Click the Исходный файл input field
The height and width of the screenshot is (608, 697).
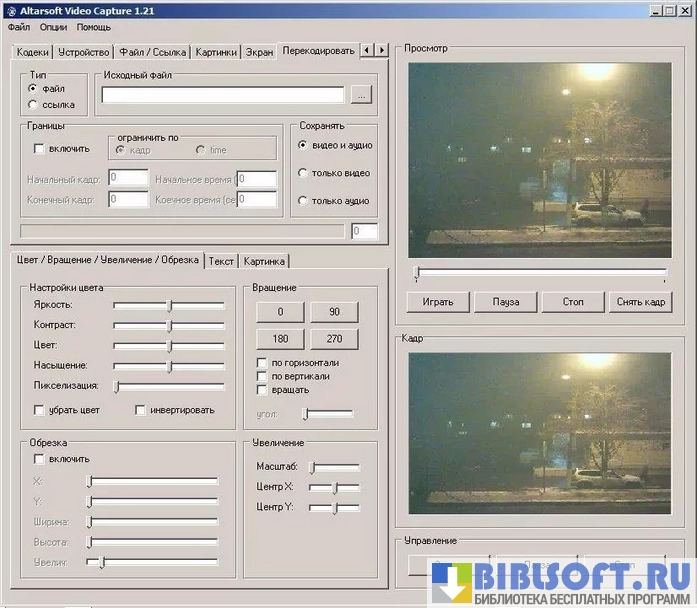pyautogui.click(x=222, y=95)
